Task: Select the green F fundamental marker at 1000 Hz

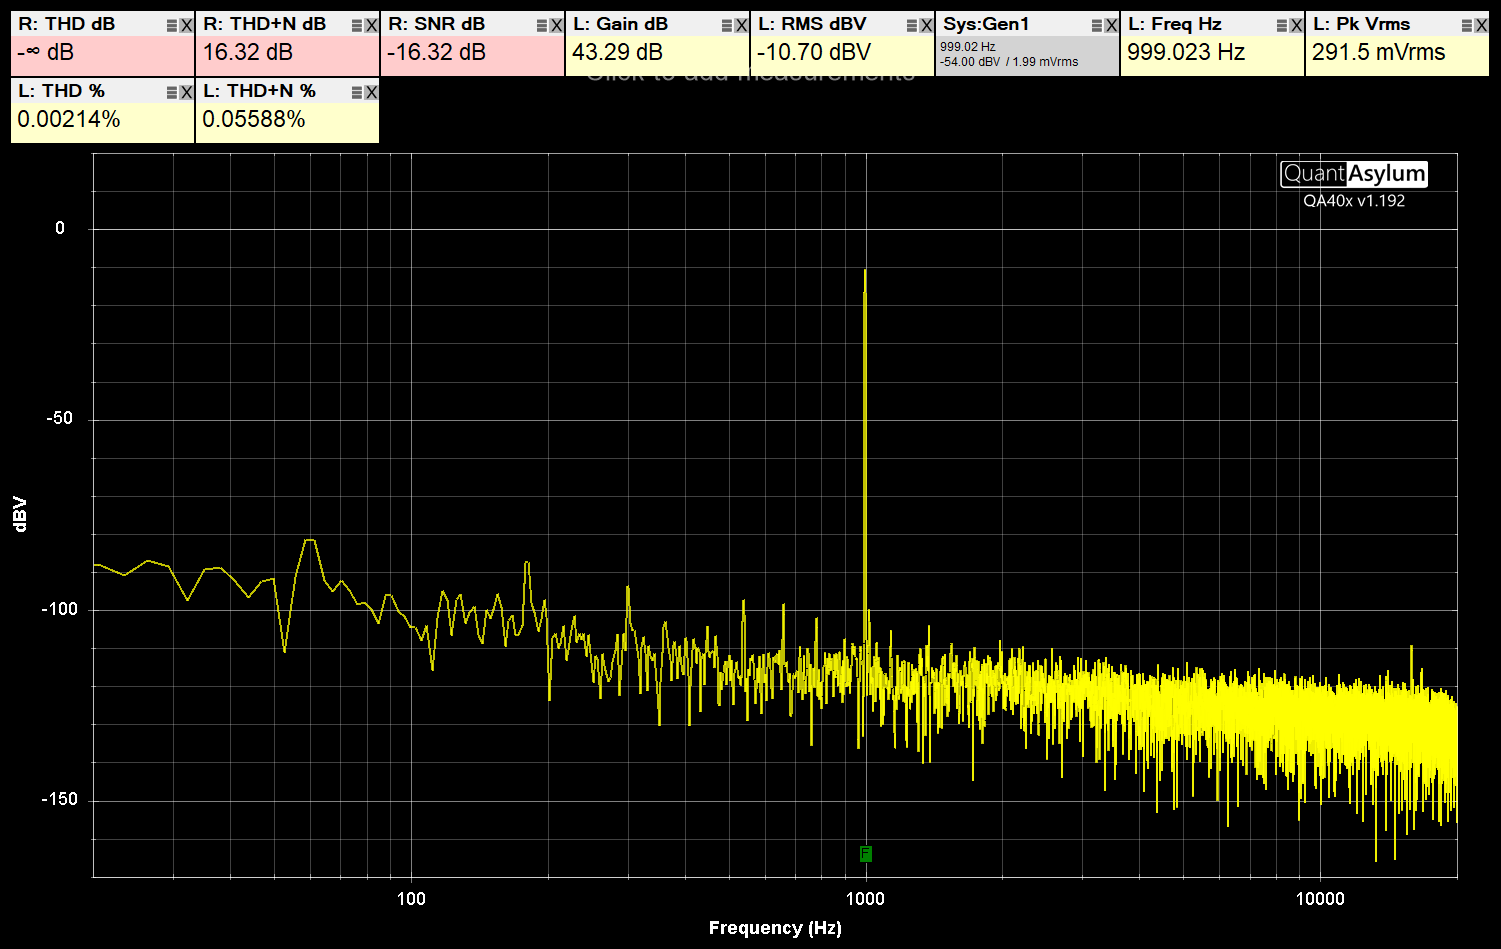Action: pos(866,854)
